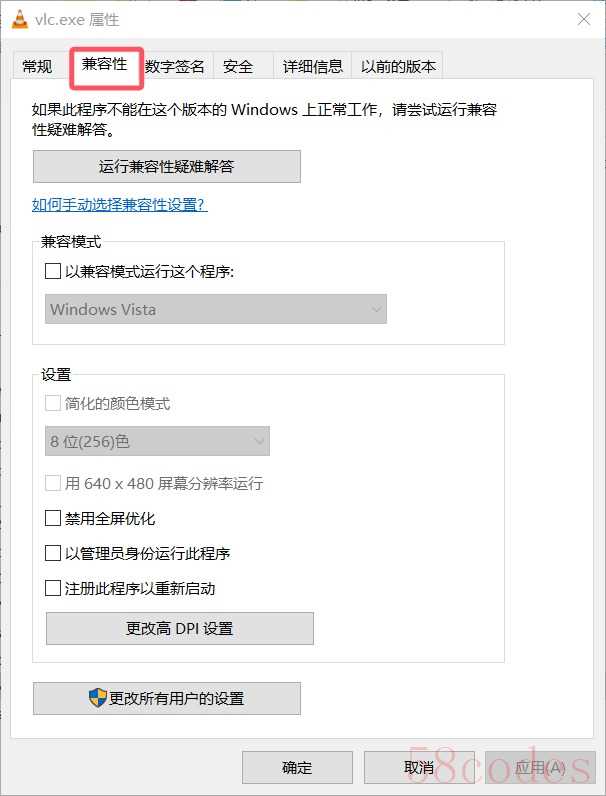Open the 数字签名 tab
Image resolution: width=606 pixels, height=796 pixels.
point(175,67)
